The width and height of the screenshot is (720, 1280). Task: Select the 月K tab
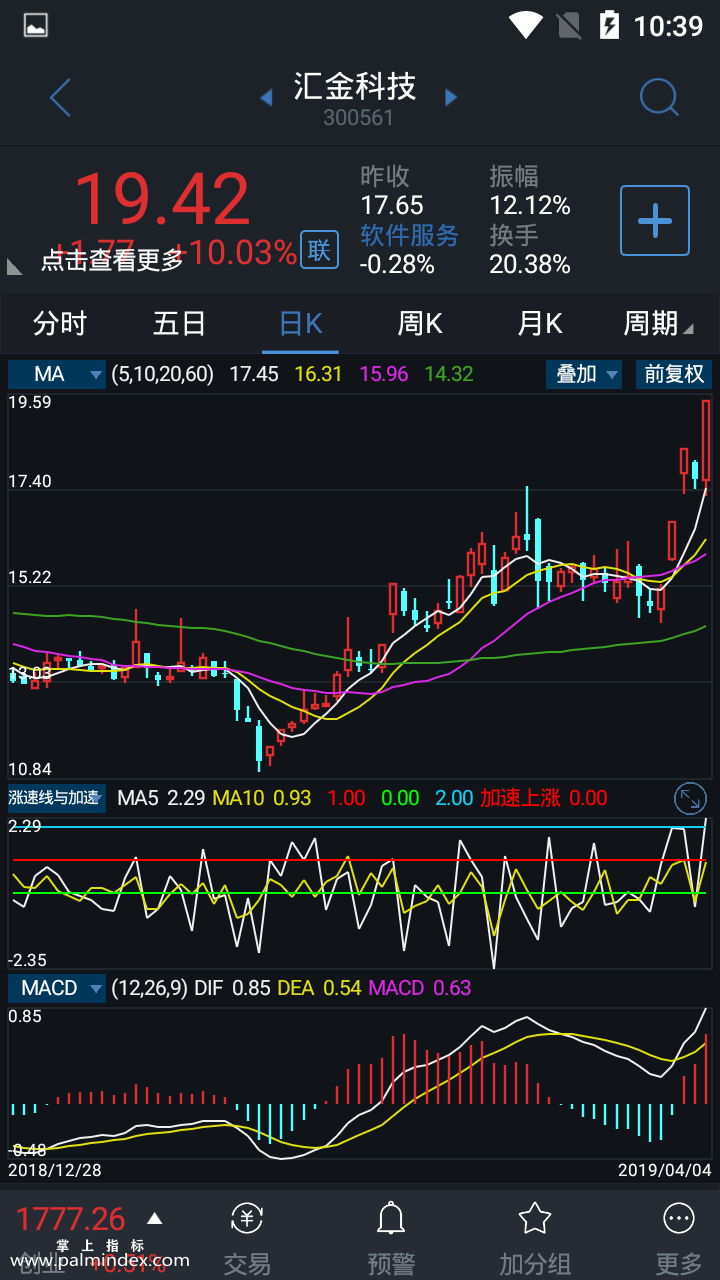tap(540, 323)
